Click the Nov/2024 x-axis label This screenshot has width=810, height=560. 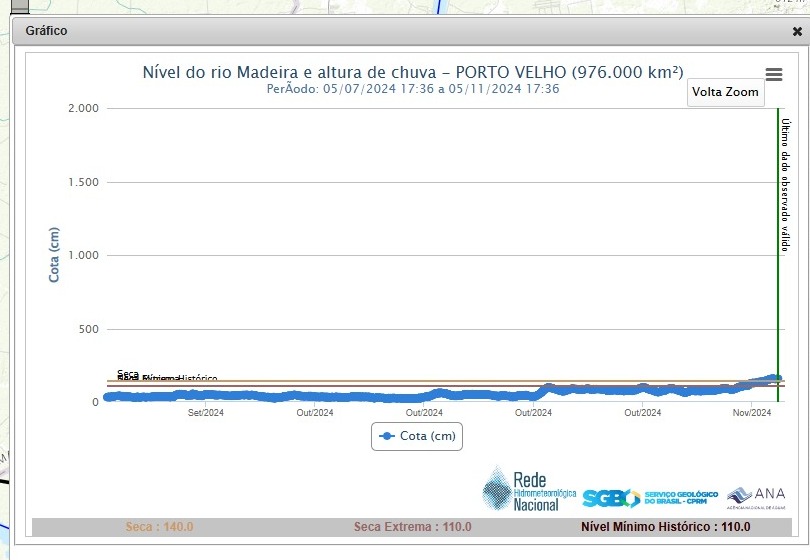click(752, 412)
